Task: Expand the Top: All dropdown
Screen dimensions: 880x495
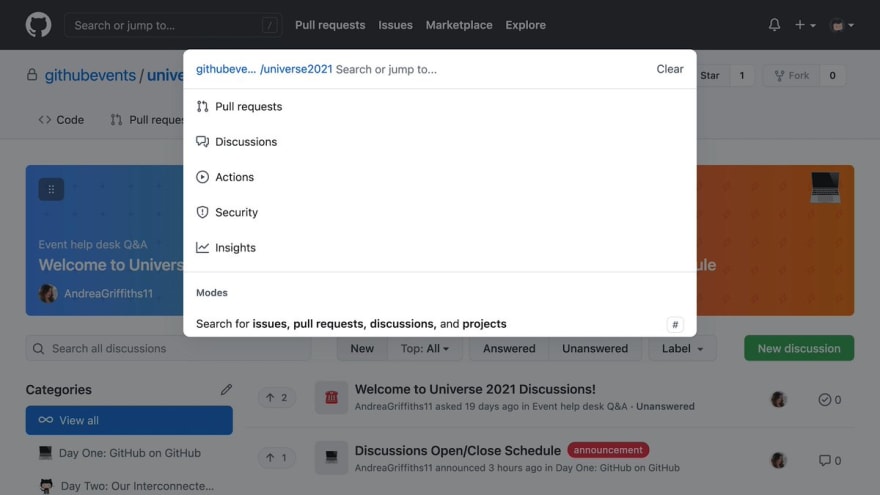Action: pos(425,349)
